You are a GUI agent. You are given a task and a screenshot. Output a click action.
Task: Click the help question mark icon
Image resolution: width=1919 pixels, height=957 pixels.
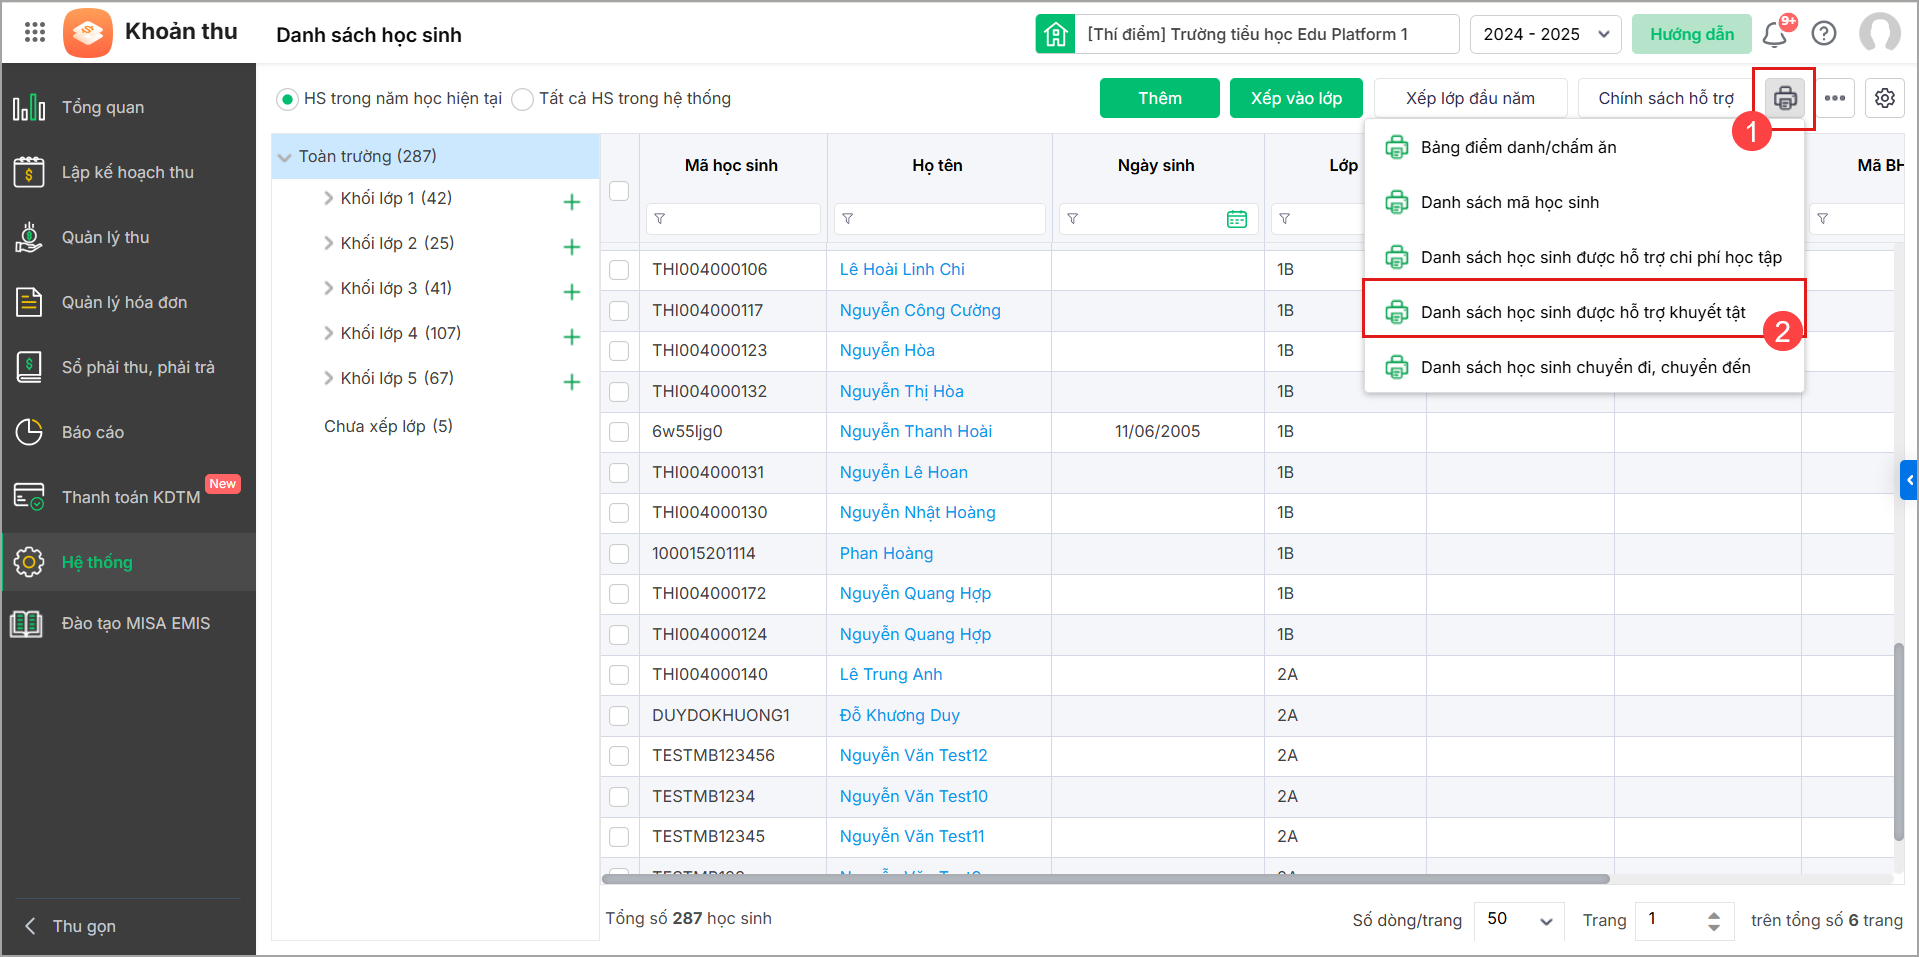coord(1824,34)
